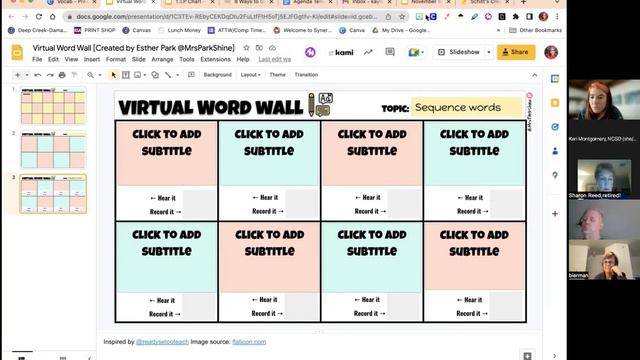Open Other Bookmarks folder
Image resolution: width=640 pixels, height=360 pixels.
click(536, 30)
